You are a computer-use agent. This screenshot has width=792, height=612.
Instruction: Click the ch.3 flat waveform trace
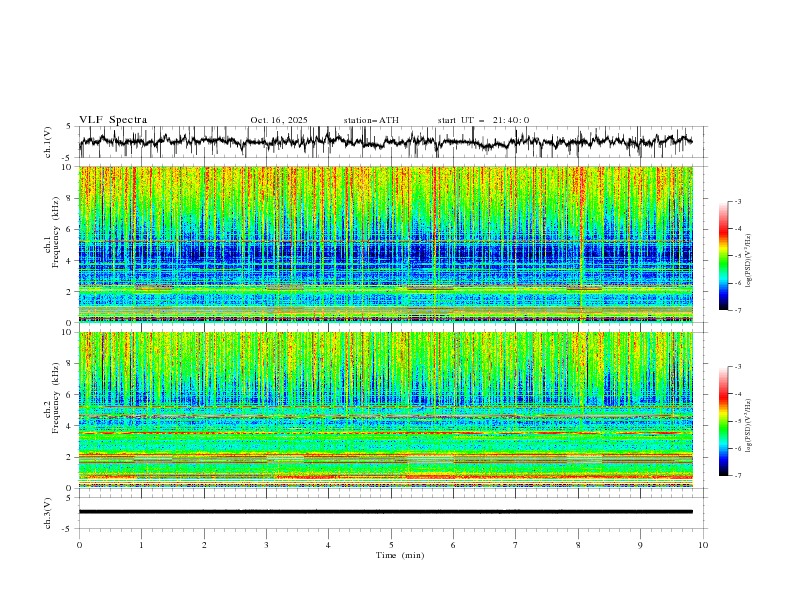coord(386,512)
